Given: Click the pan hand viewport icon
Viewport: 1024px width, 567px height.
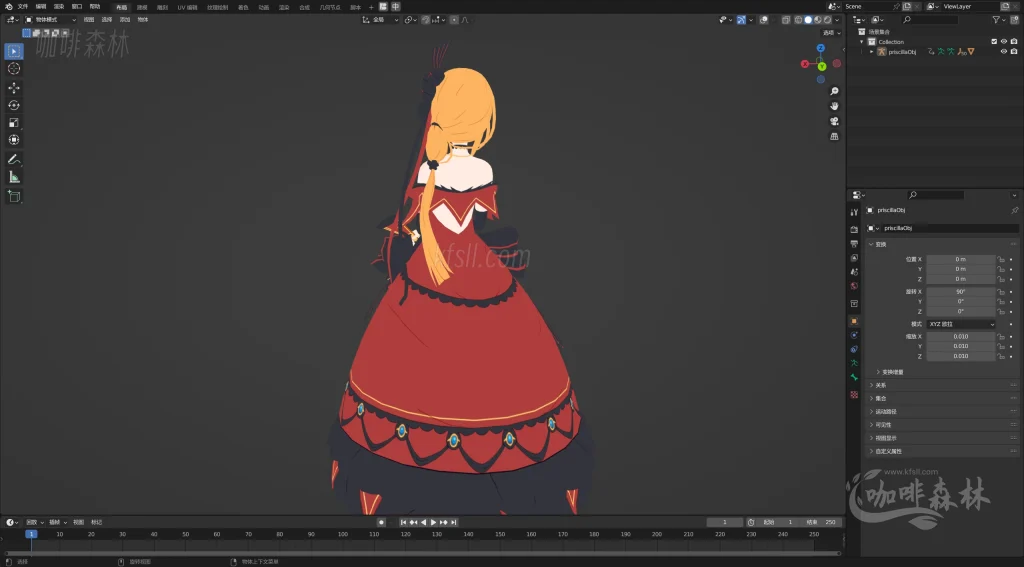Looking at the screenshot, I should pos(834,106).
